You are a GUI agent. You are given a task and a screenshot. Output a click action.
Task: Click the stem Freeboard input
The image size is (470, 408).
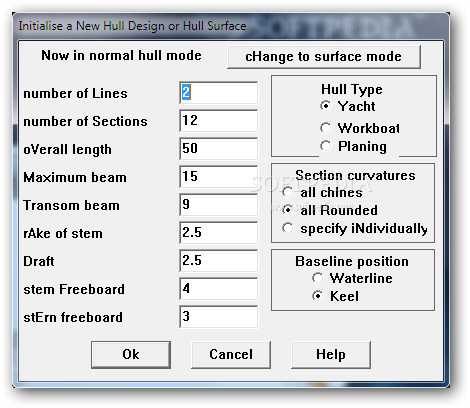click(219, 289)
